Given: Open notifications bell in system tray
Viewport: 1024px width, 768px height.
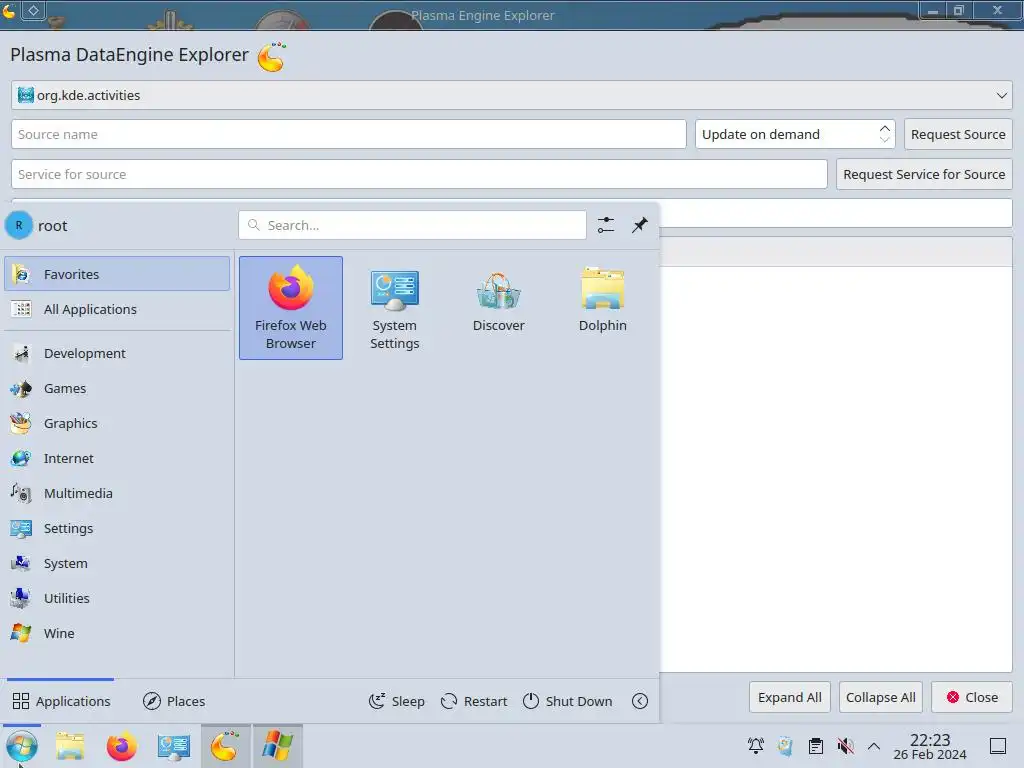Looking at the screenshot, I should click(756, 746).
